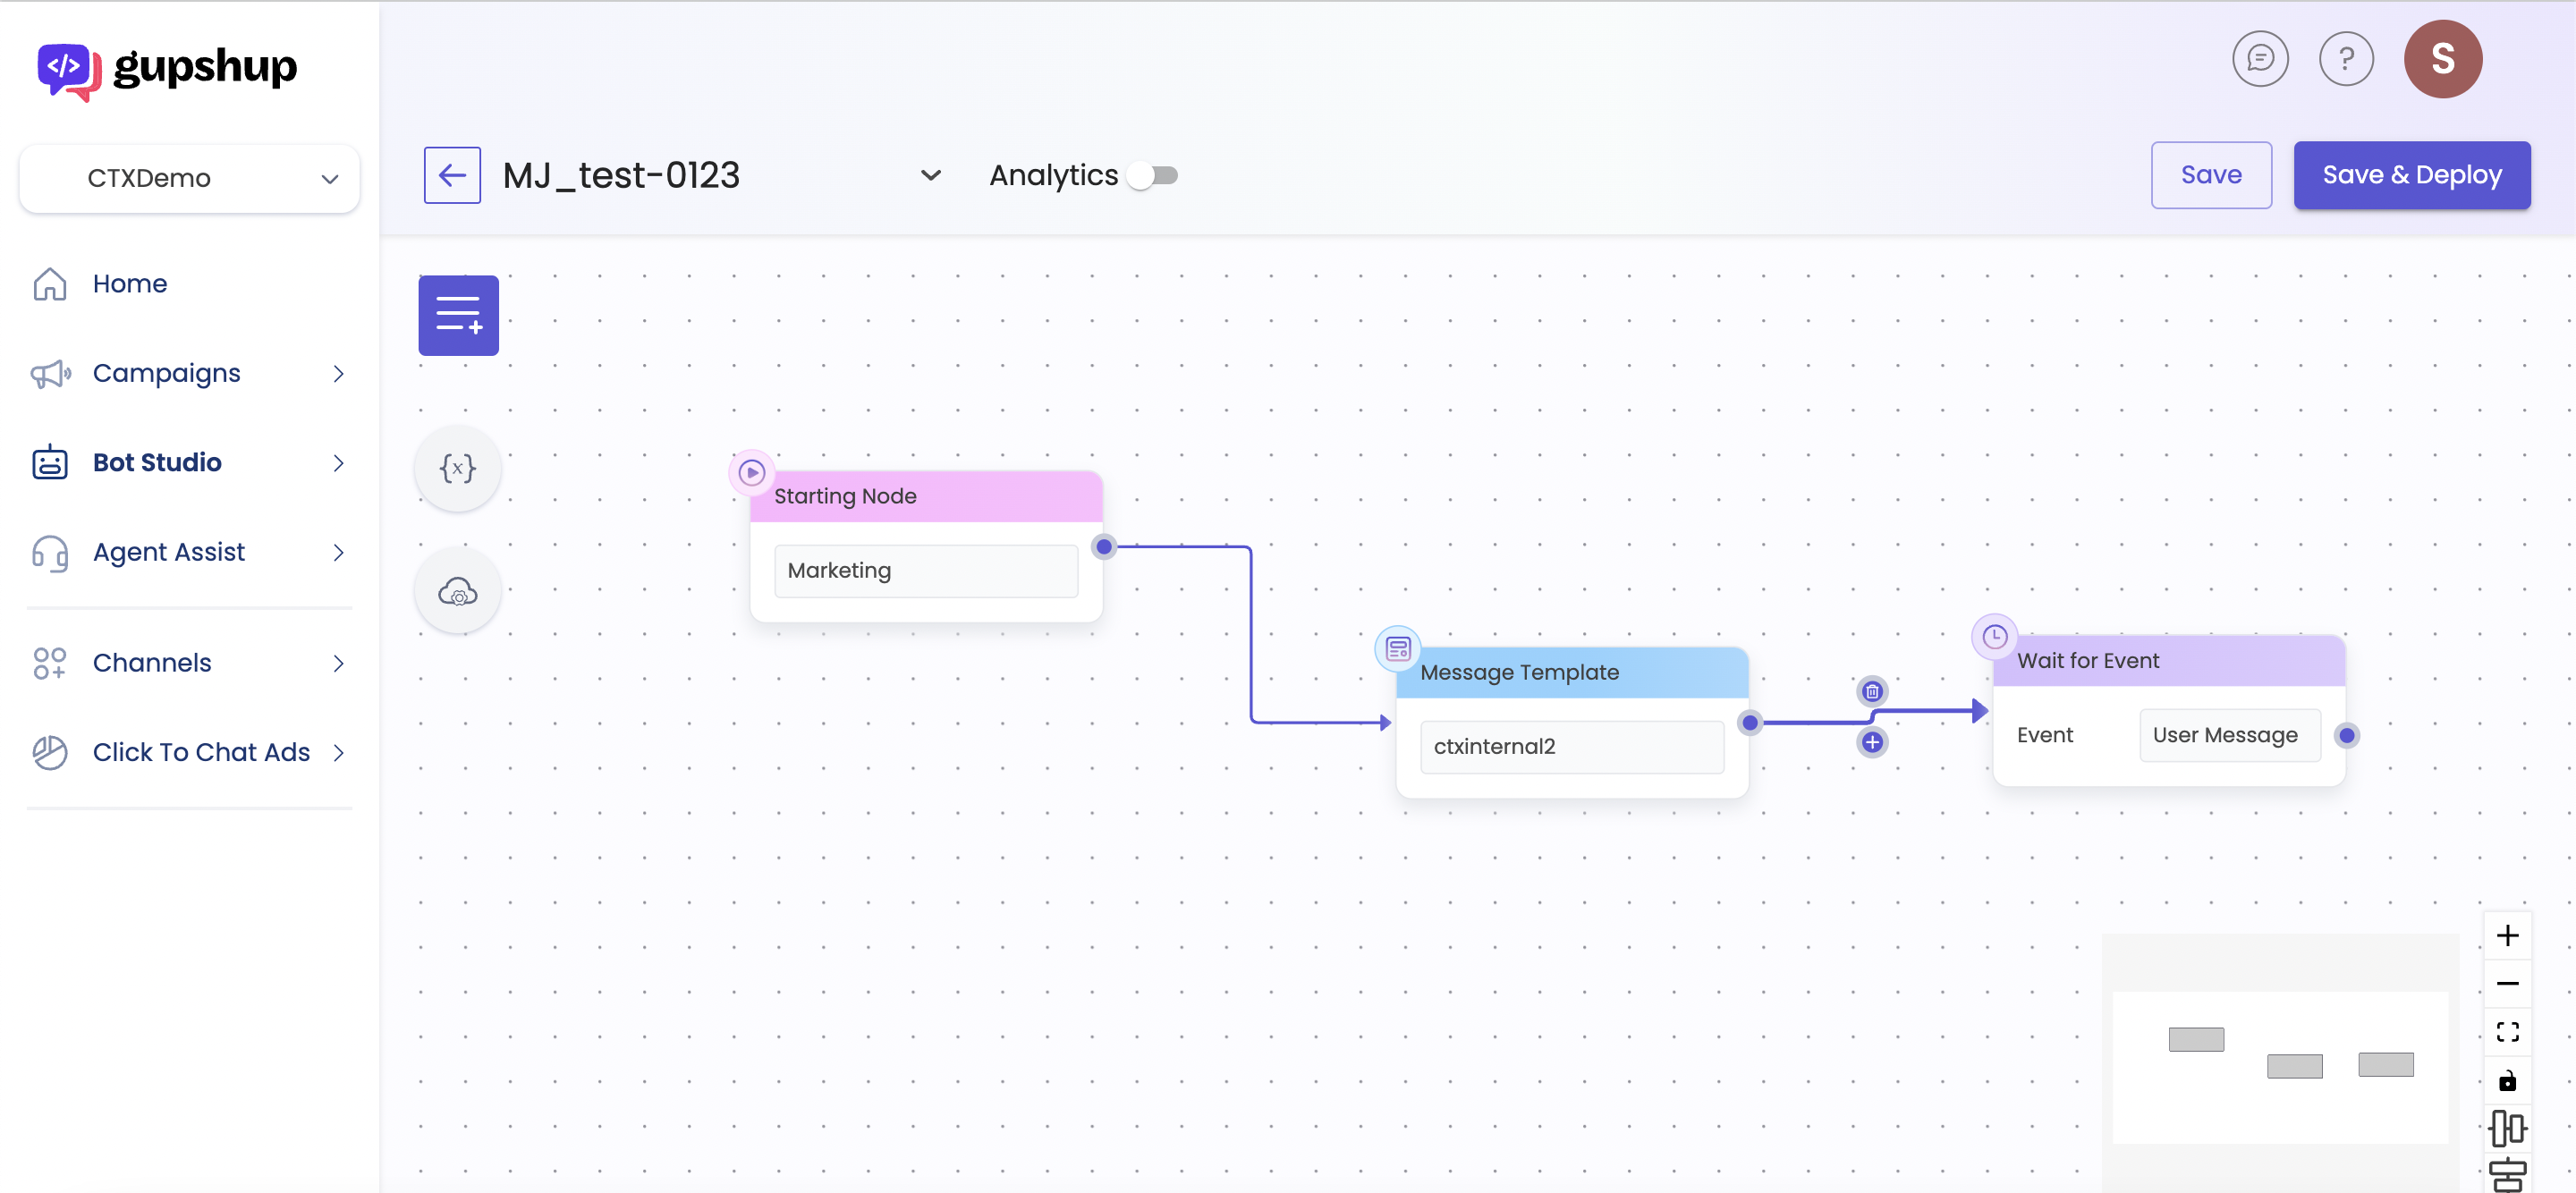Screen dimensions: 2576x1193
Task: Zoom out of the canvas
Action: pyautogui.click(x=2507, y=984)
